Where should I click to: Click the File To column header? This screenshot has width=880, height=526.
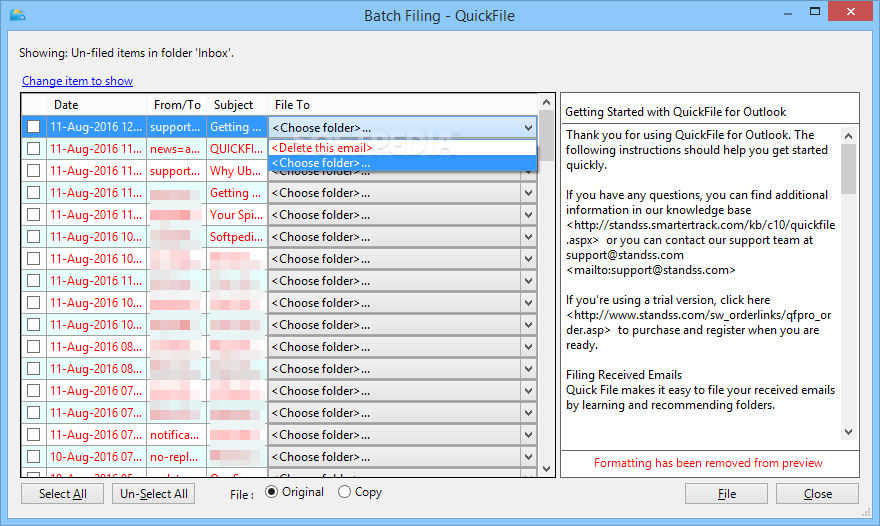[402, 105]
